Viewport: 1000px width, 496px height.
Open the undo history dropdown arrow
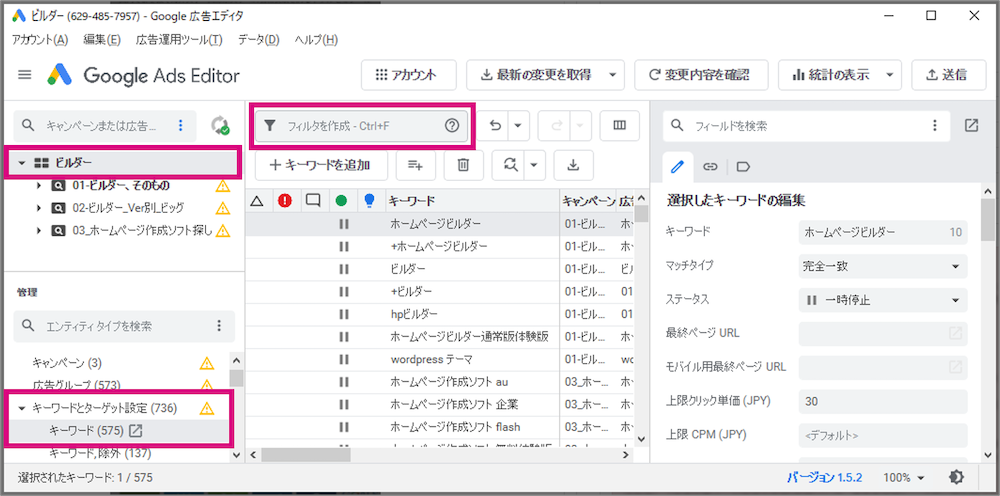point(518,126)
